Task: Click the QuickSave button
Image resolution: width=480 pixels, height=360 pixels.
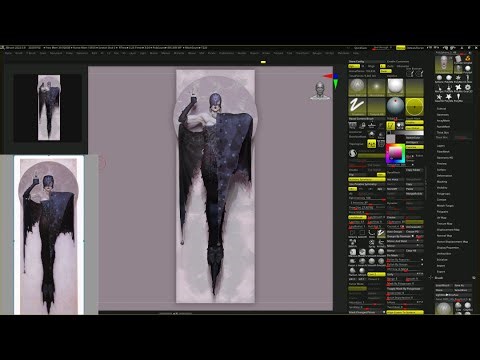Action: (360, 48)
